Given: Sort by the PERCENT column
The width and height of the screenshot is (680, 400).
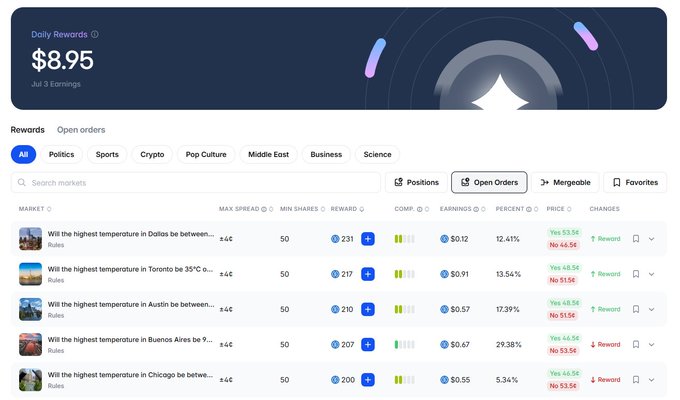Looking at the screenshot, I should 517,209.
